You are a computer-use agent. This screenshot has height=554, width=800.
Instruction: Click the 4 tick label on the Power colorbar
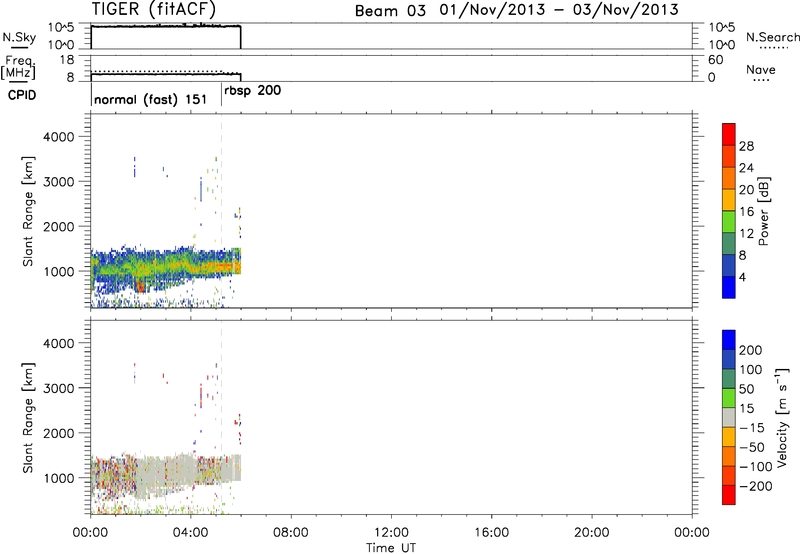tap(742, 277)
